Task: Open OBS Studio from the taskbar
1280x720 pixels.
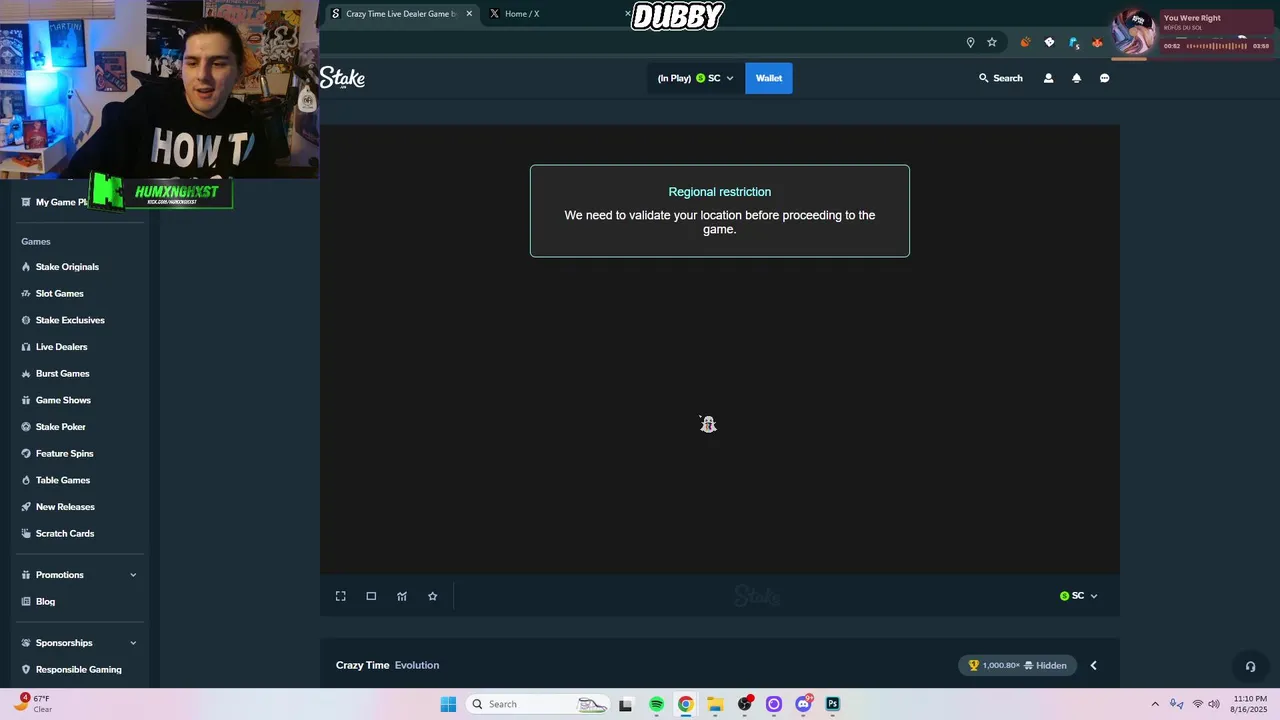Action: (745, 704)
